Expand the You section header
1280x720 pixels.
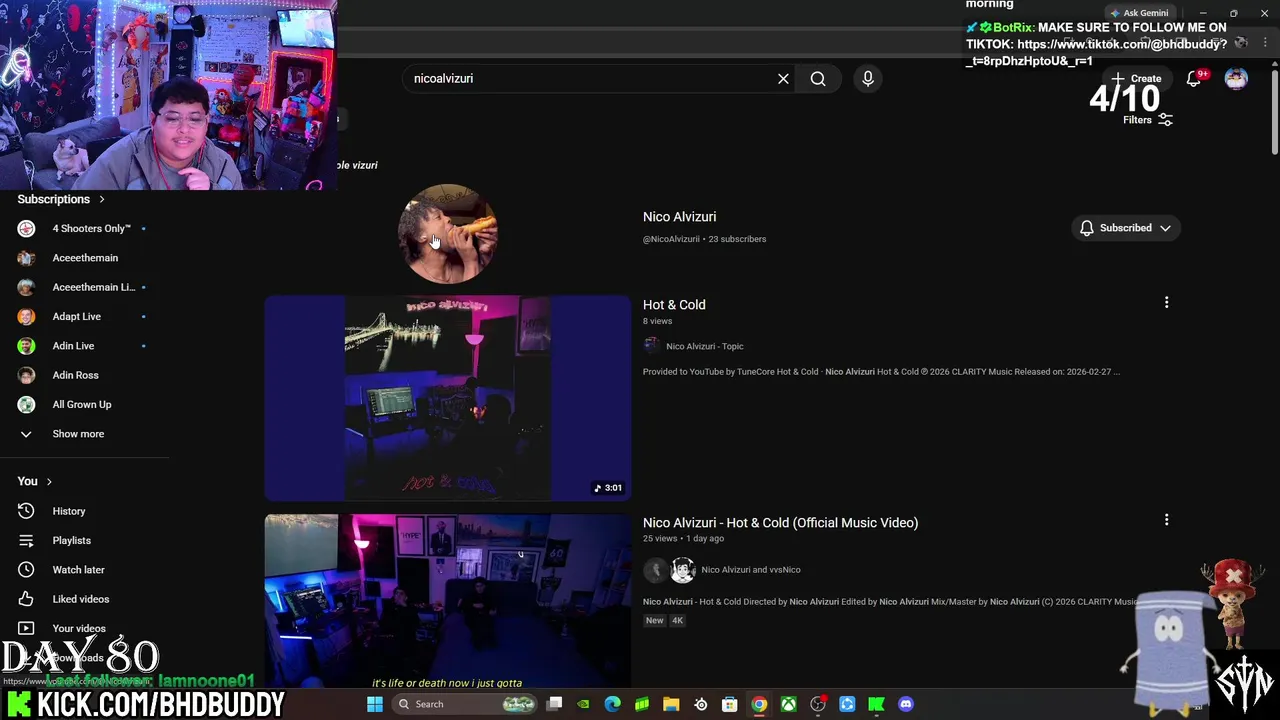[x=35, y=481]
